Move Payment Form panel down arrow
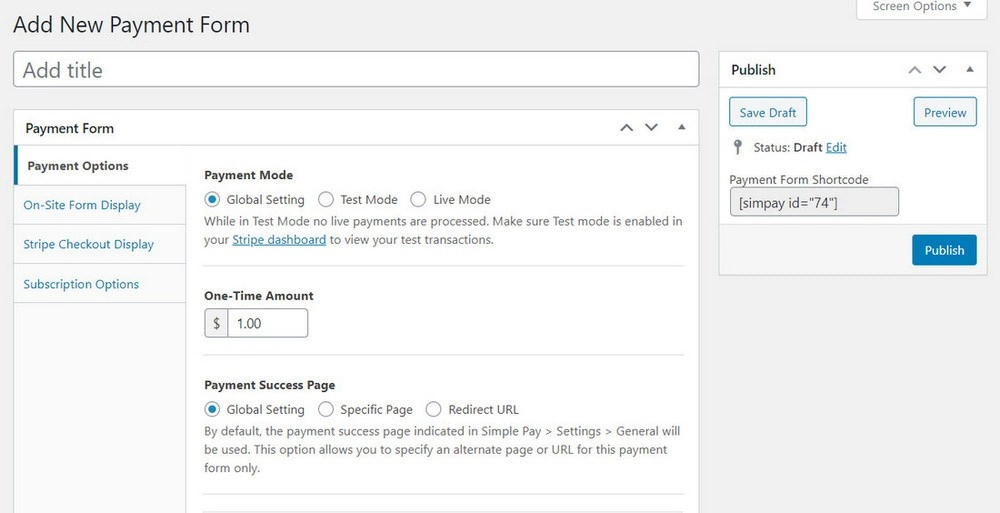Screen dimensions: 1000x513 click(651, 128)
